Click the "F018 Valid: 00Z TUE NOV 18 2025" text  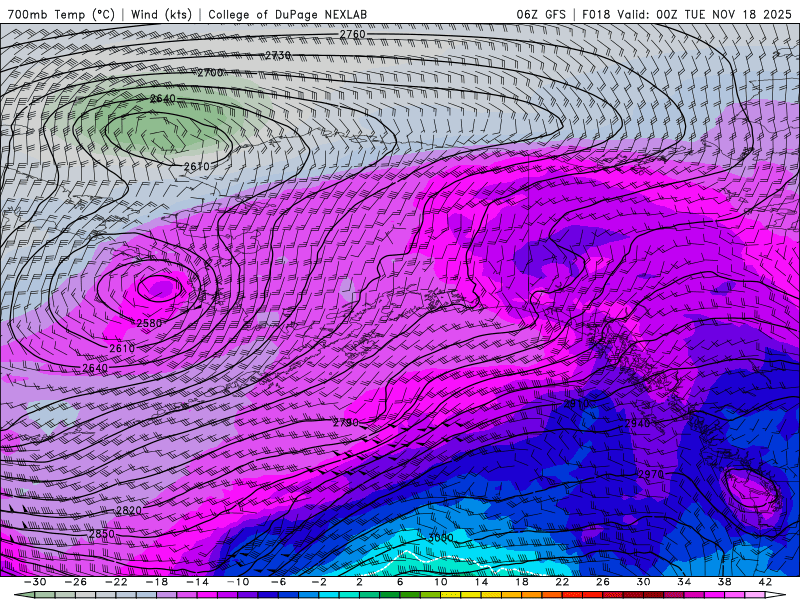[x=687, y=14]
